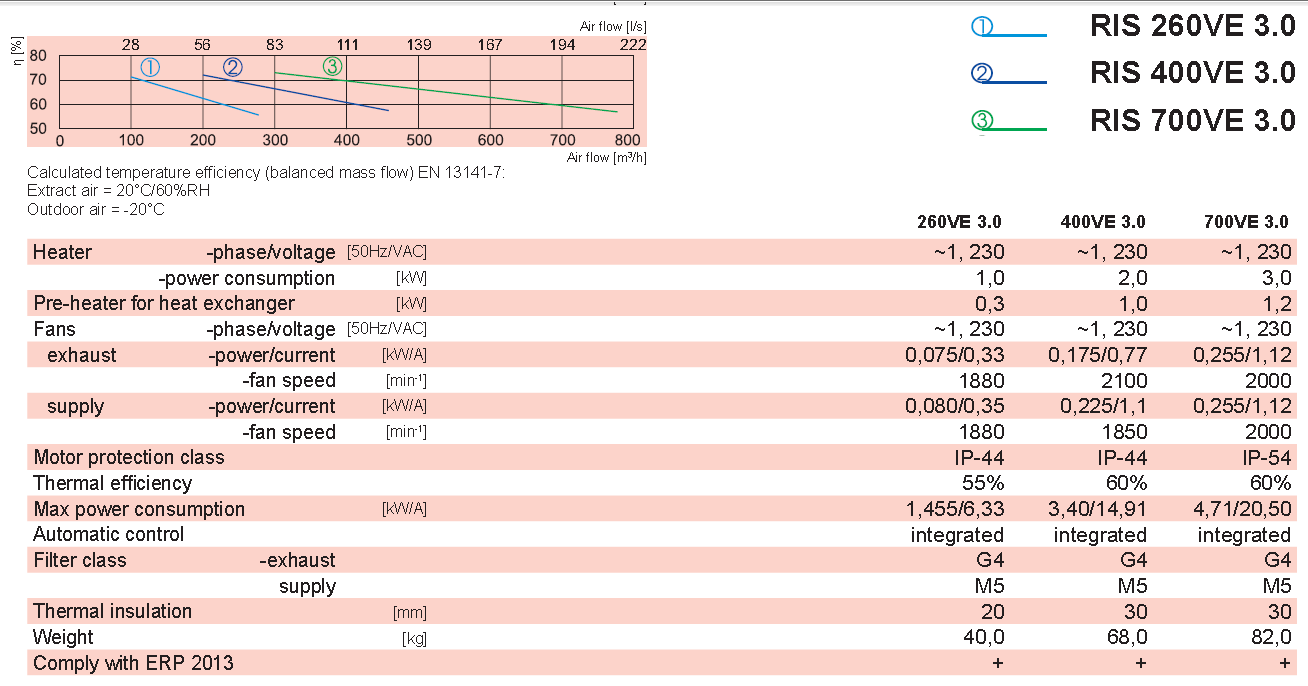Image resolution: width=1308 pixels, height=686 pixels.
Task: Select the circled 3 marker inside the efficiency chart
Action: tap(333, 67)
